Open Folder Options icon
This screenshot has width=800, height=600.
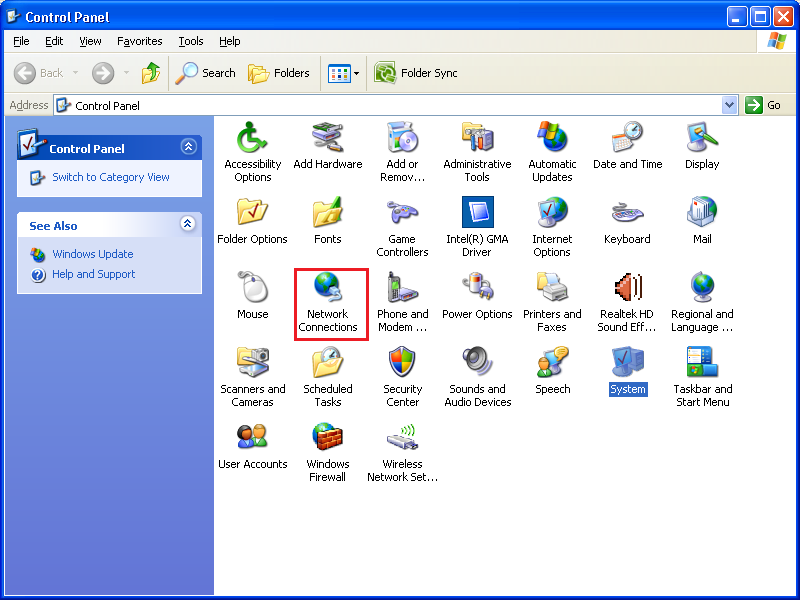tap(253, 220)
